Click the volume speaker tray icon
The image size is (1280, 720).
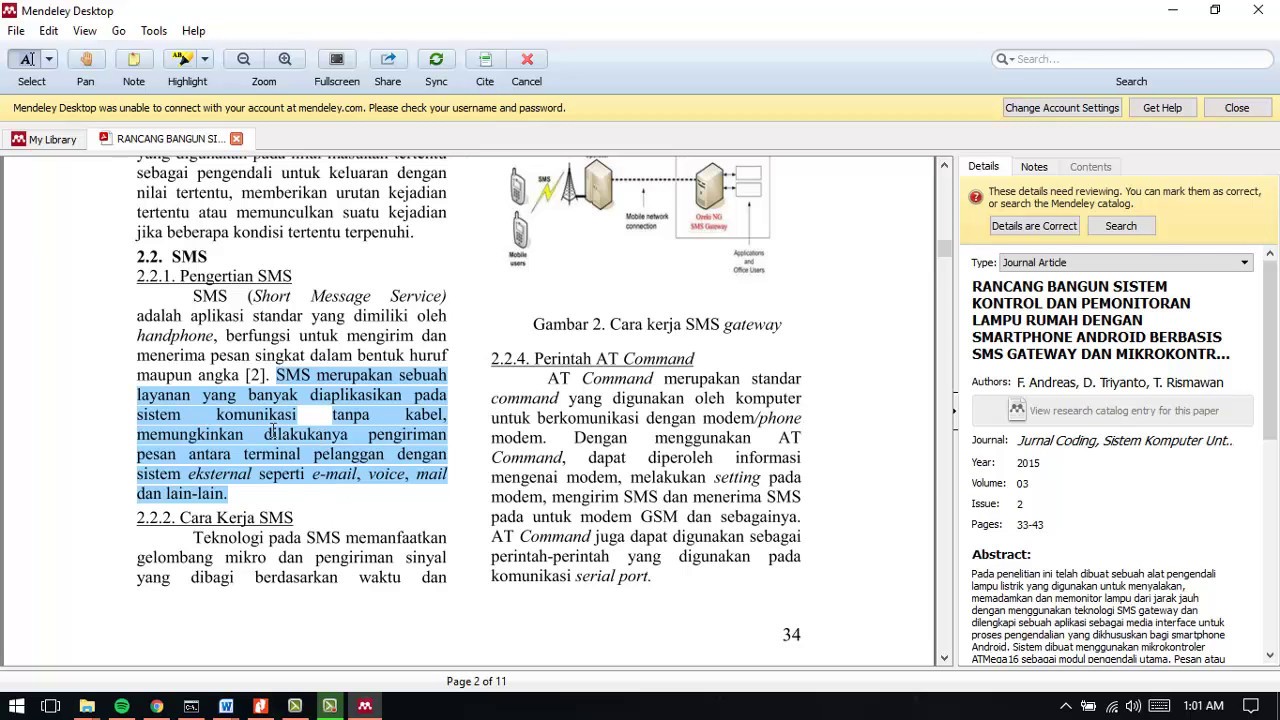(x=1134, y=706)
